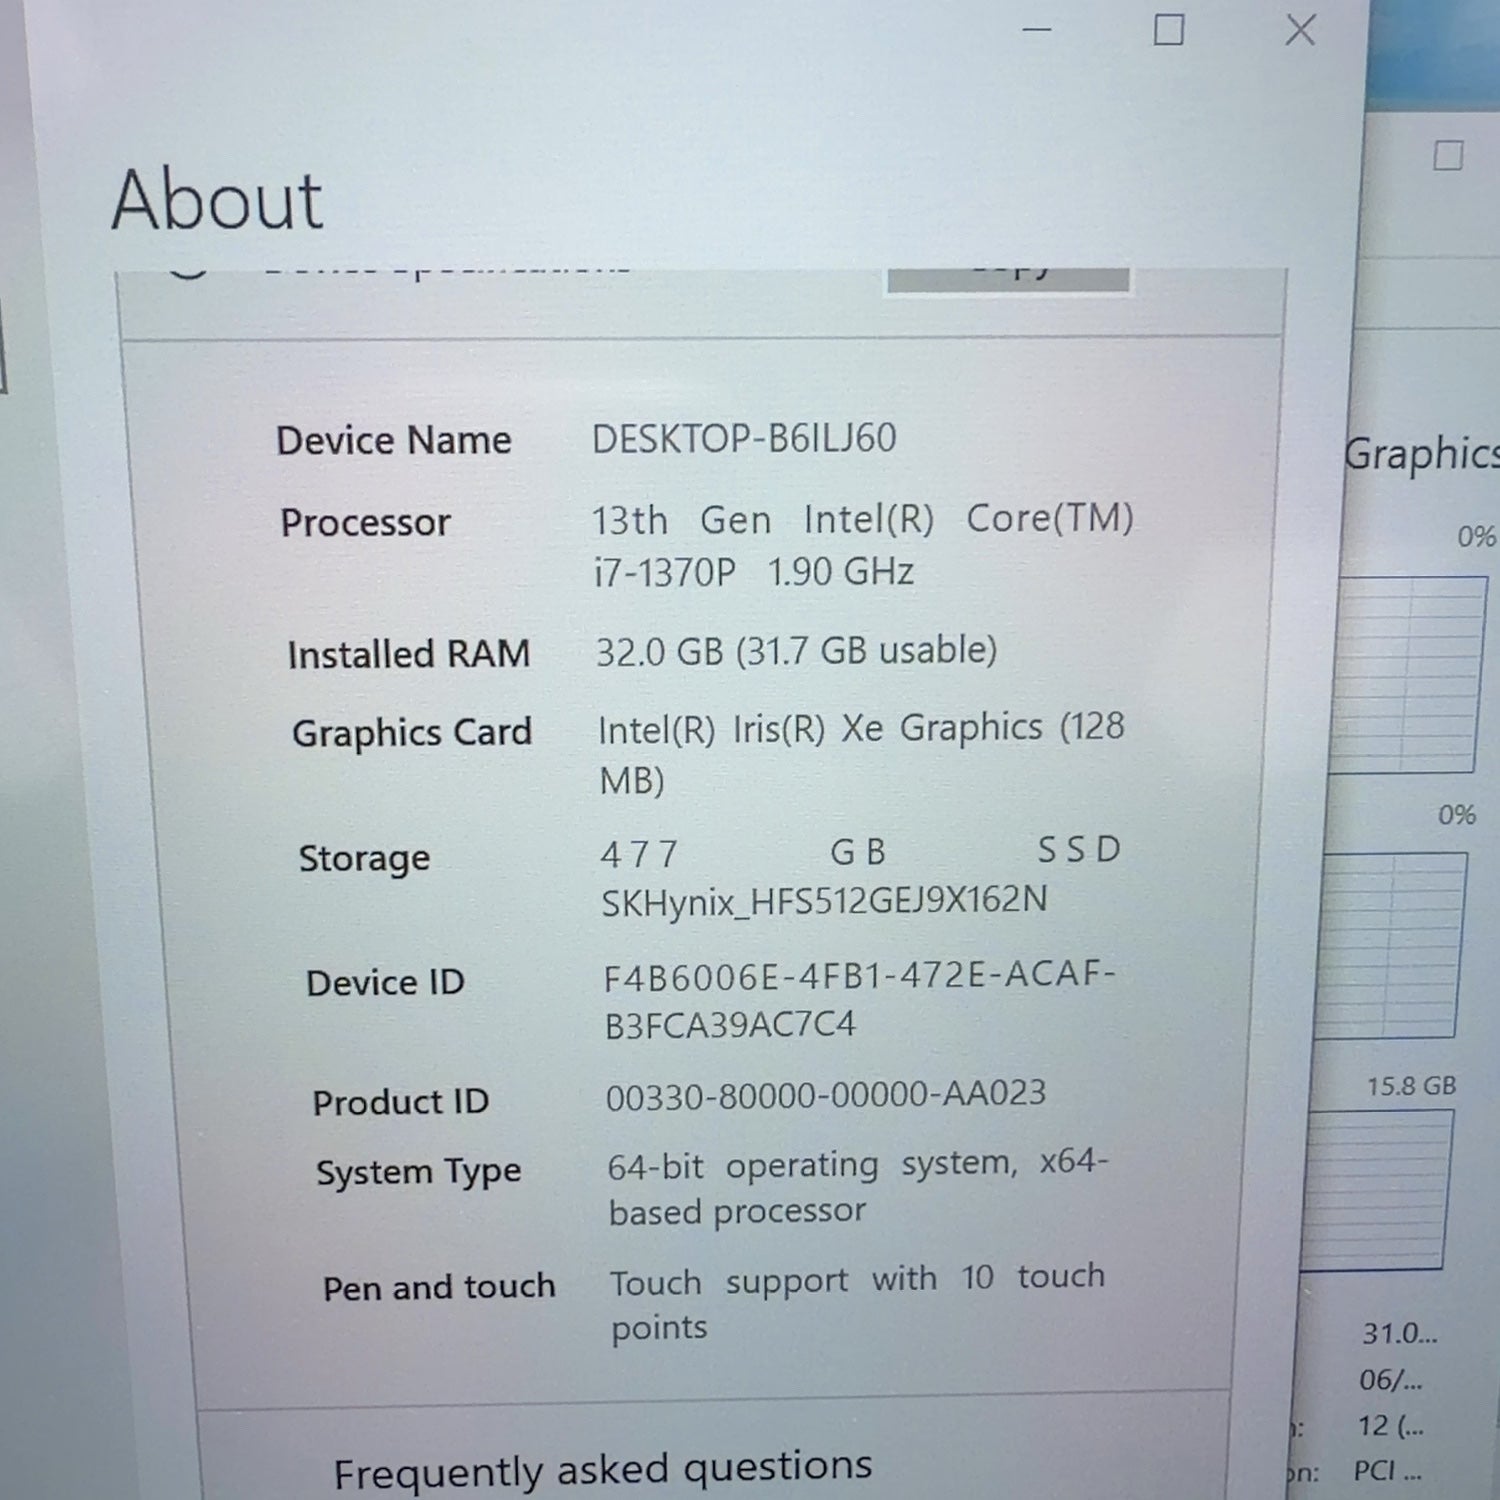The image size is (1500, 1500).
Task: Click the PCI ... value in background window
Action: (1388, 1470)
